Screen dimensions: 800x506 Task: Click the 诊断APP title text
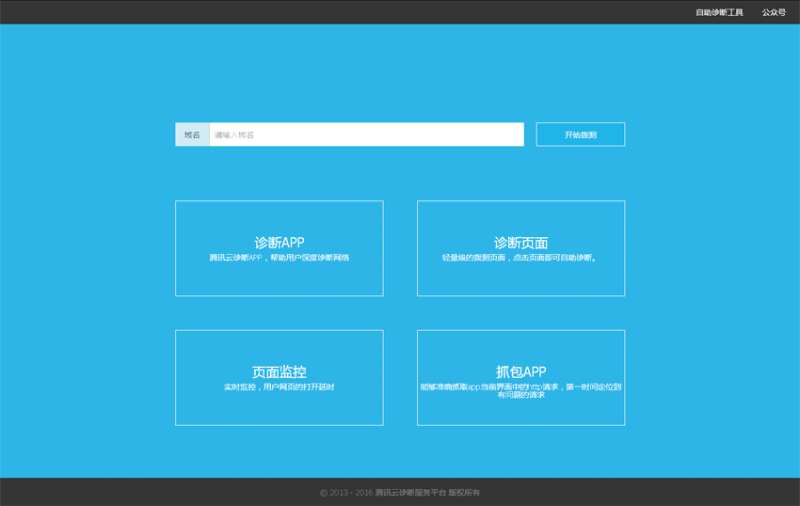[279, 242]
